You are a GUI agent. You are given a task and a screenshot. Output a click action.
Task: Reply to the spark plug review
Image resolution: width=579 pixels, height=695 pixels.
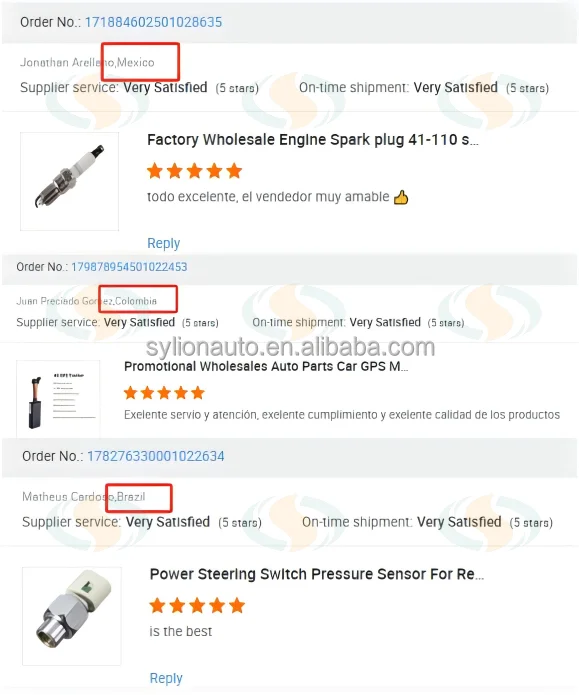[164, 243]
